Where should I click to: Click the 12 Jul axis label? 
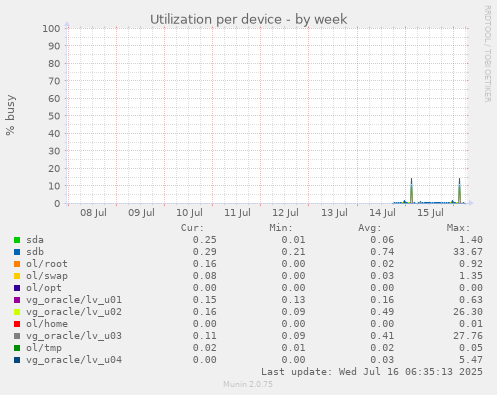(x=285, y=213)
